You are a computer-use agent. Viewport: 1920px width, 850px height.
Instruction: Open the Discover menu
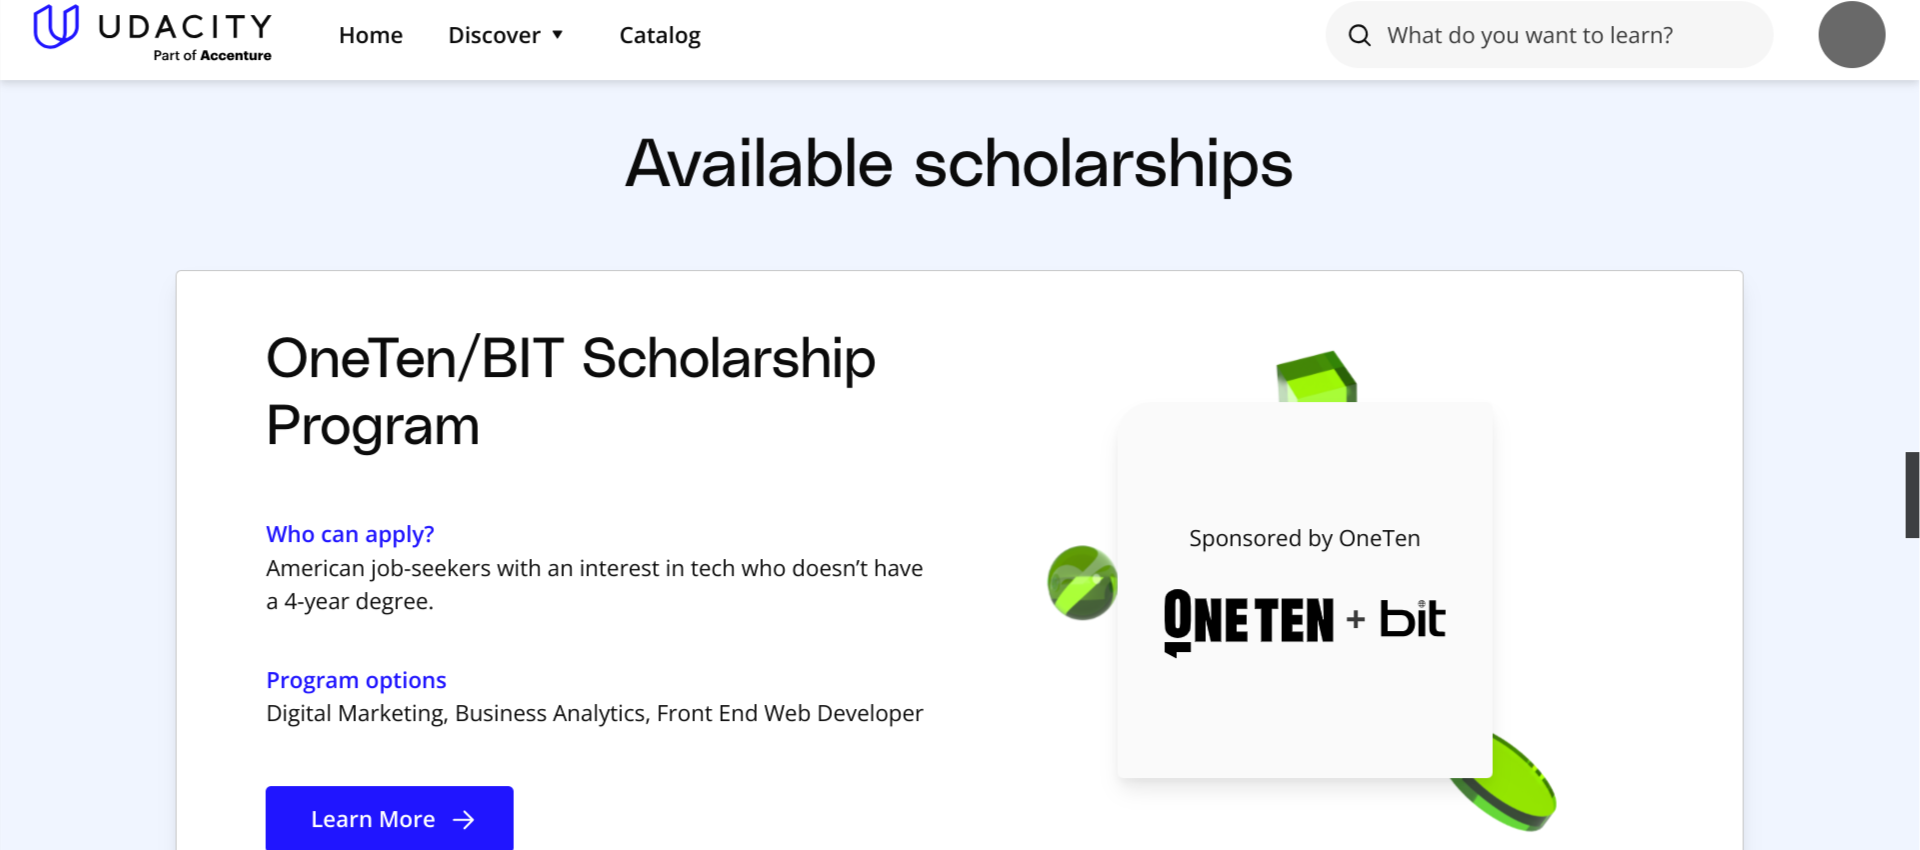tap(494, 35)
